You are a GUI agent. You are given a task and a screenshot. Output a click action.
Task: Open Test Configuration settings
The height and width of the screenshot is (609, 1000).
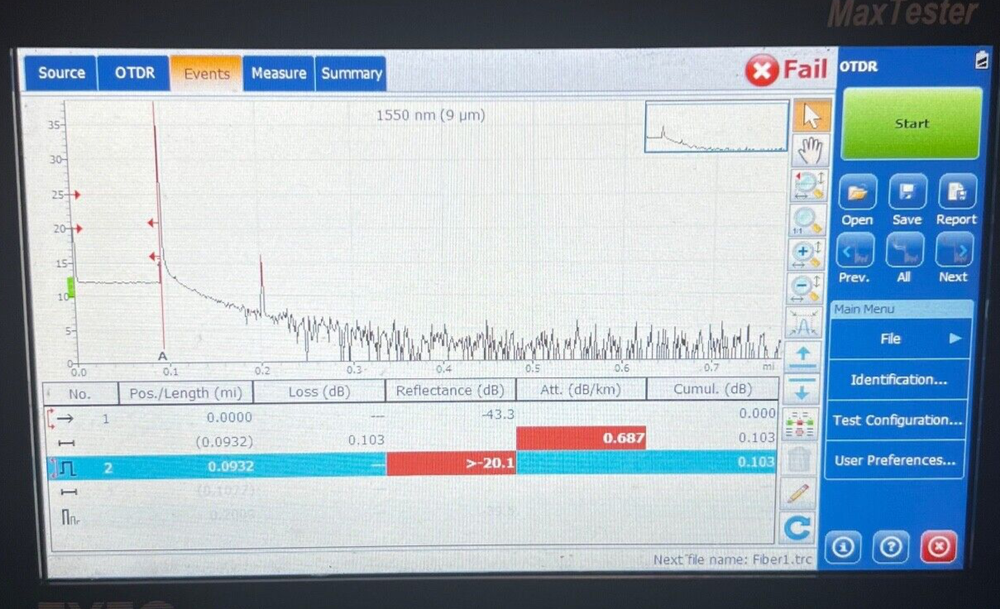[894, 420]
